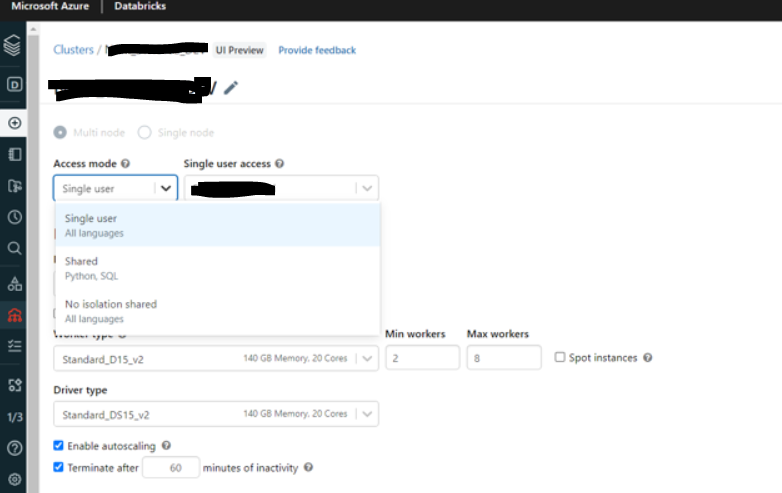The image size is (782, 493).
Task: Open the Workspace notebook icon in sidebar
Action: pos(14,155)
